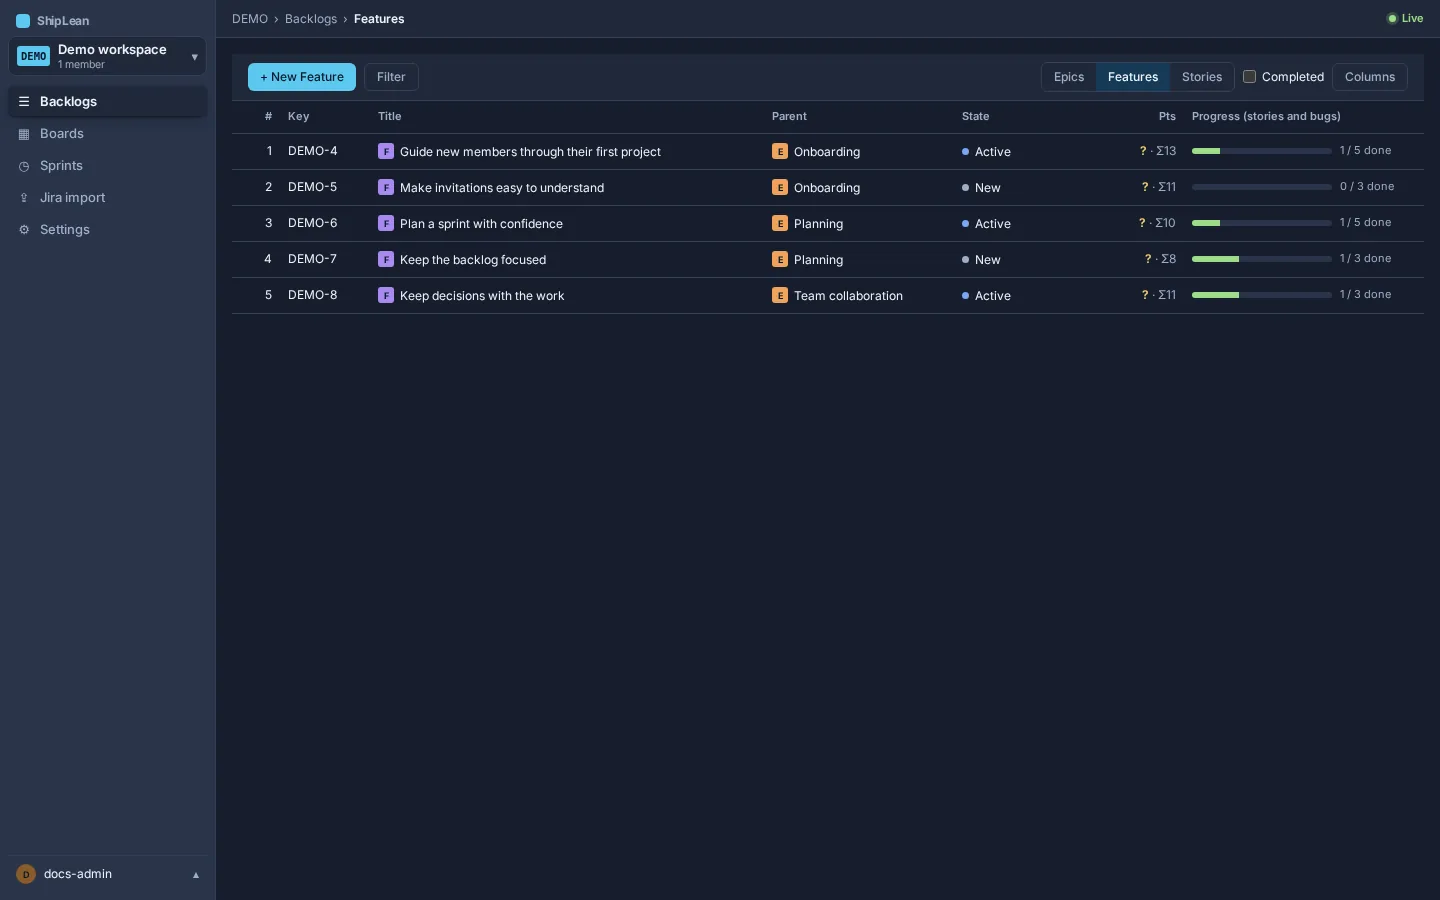The width and height of the screenshot is (1440, 900).
Task: Select the DEMO-8 key cell
Action: point(313,295)
